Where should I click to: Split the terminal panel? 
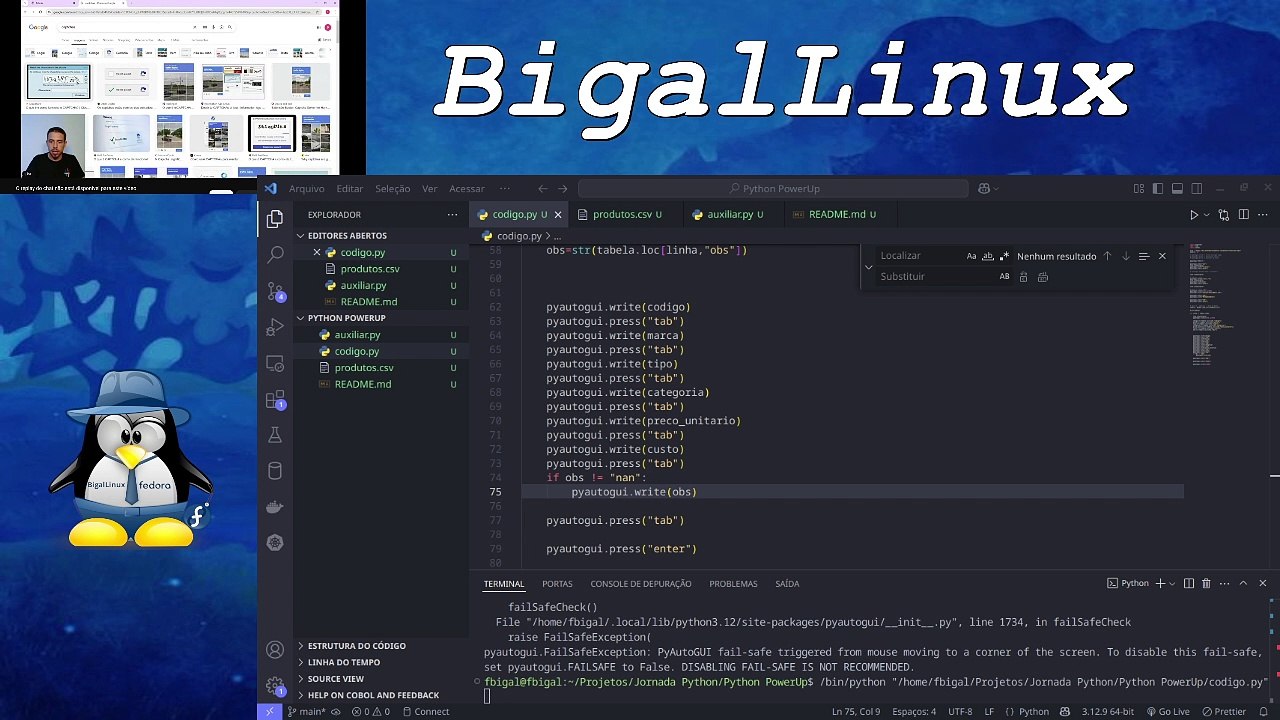coord(1189,583)
